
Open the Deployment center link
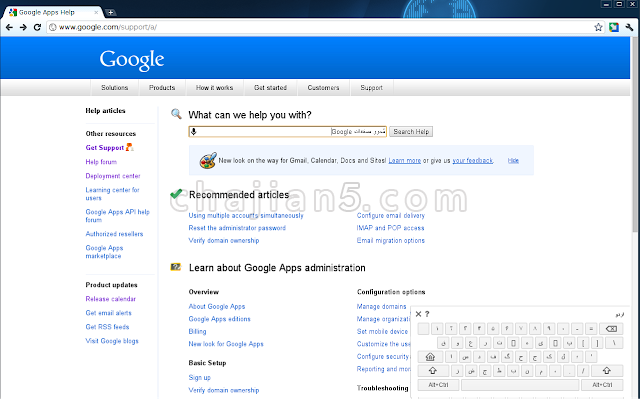point(113,176)
